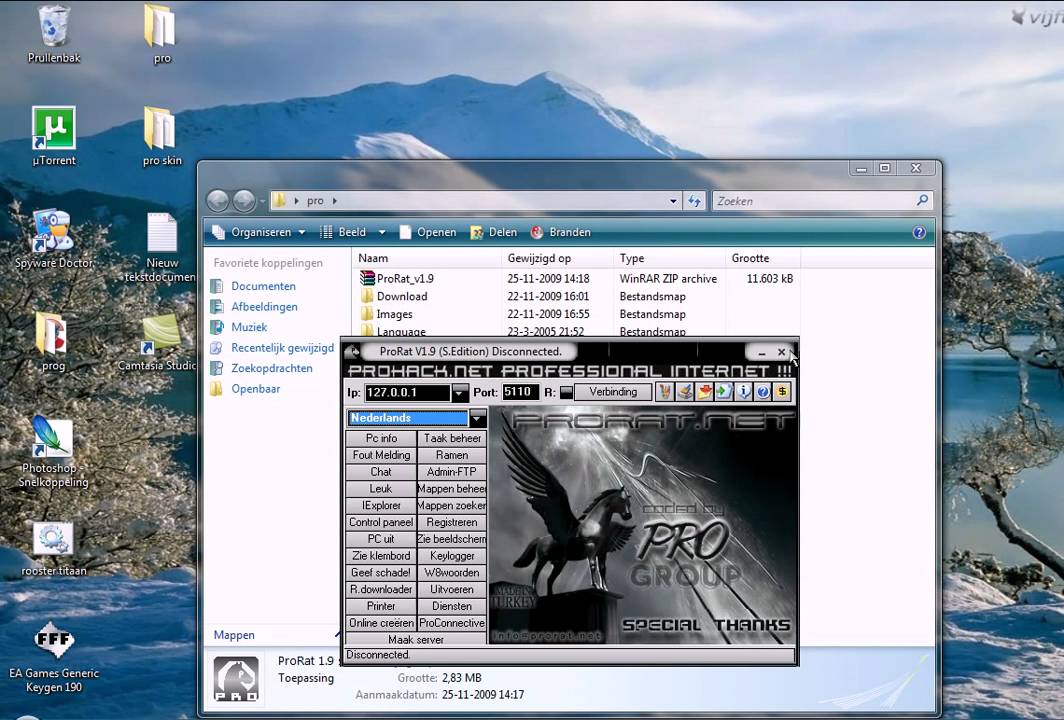1064x720 pixels.
Task: Sort by the Type column header
Action: [669, 258]
